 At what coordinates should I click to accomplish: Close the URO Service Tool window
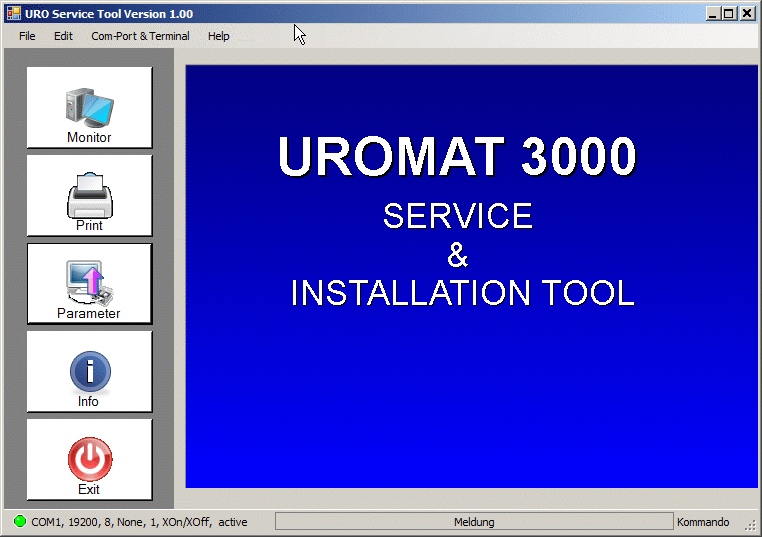click(746, 14)
